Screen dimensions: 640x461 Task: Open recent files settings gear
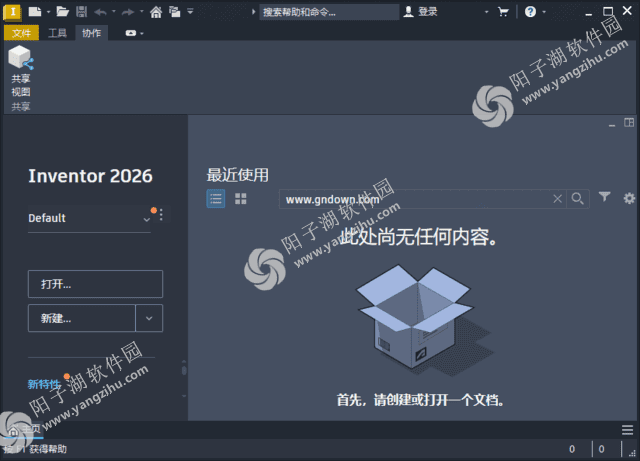[629, 198]
